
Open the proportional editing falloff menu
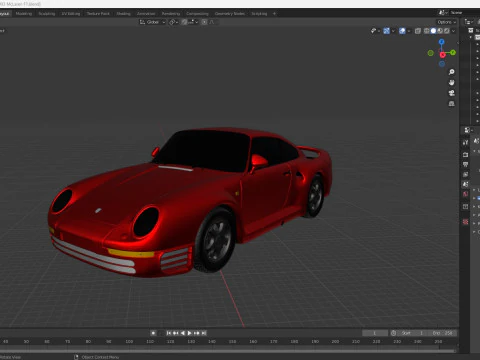pyautogui.click(x=211, y=22)
